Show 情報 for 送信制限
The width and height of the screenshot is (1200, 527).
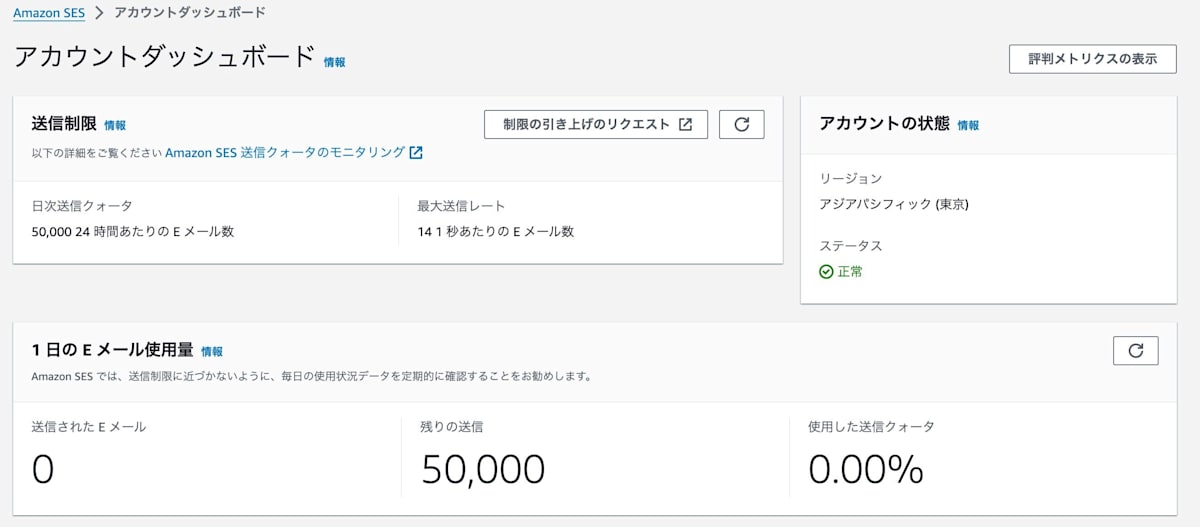tap(115, 126)
